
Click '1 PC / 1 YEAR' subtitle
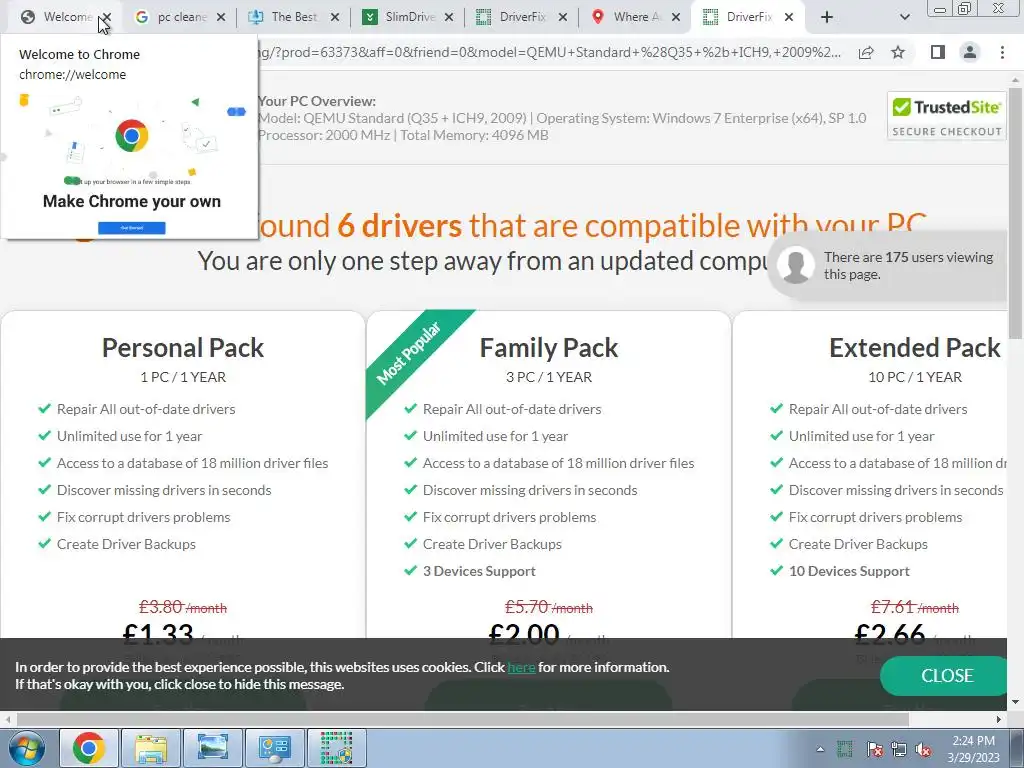(183, 377)
